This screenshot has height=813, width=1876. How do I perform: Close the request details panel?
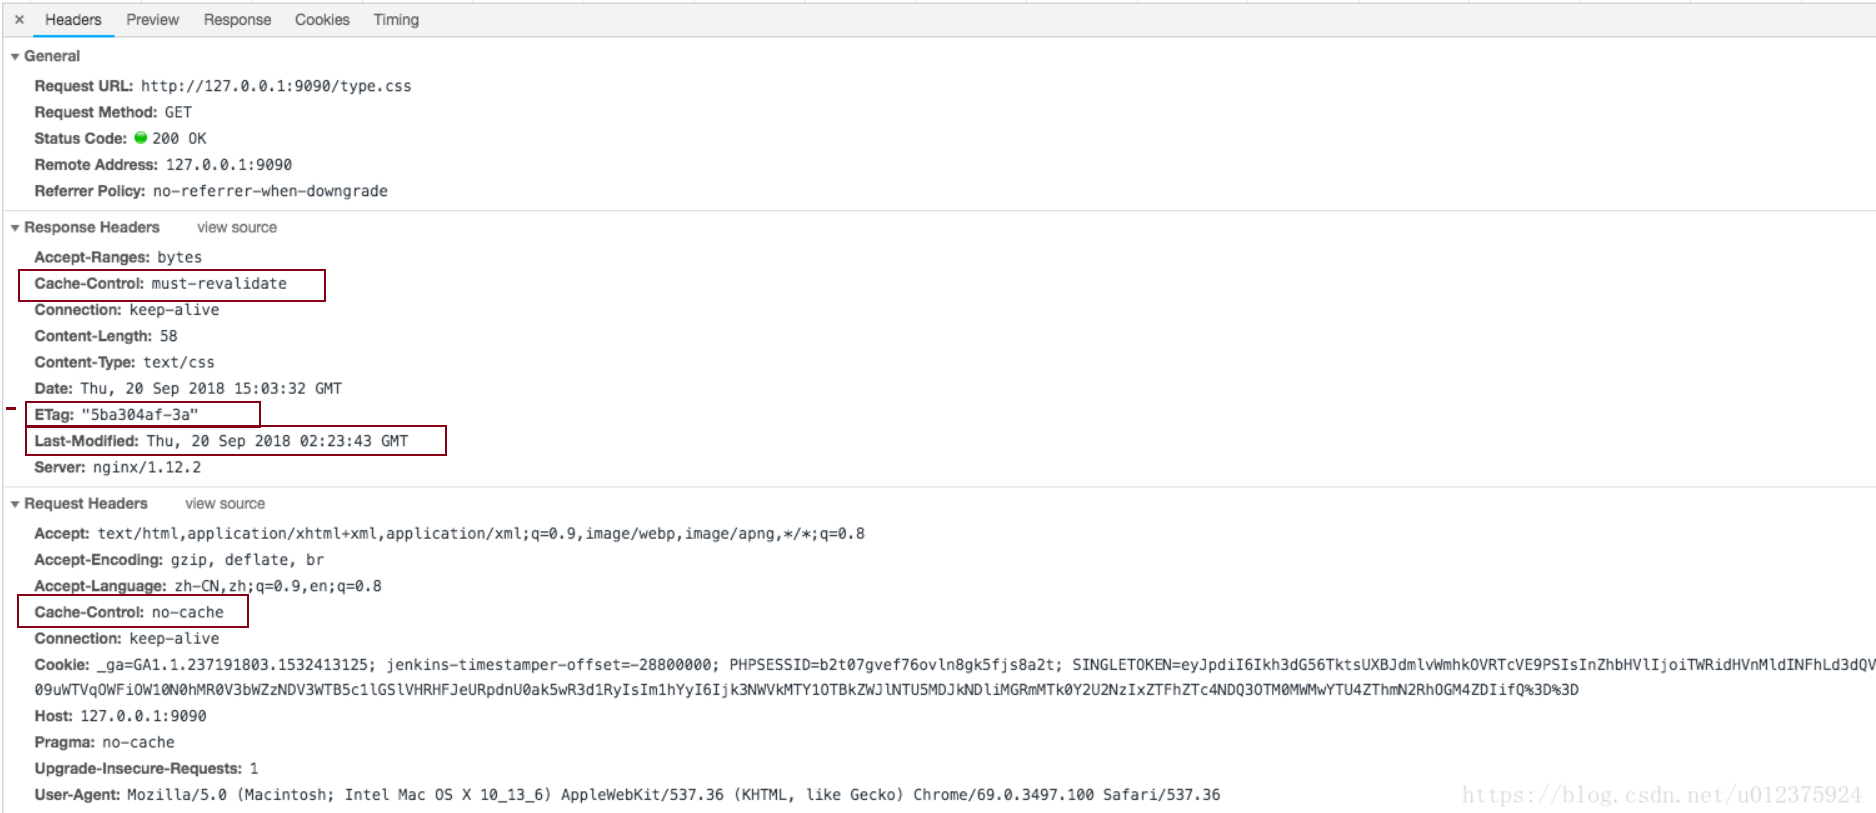(19, 20)
